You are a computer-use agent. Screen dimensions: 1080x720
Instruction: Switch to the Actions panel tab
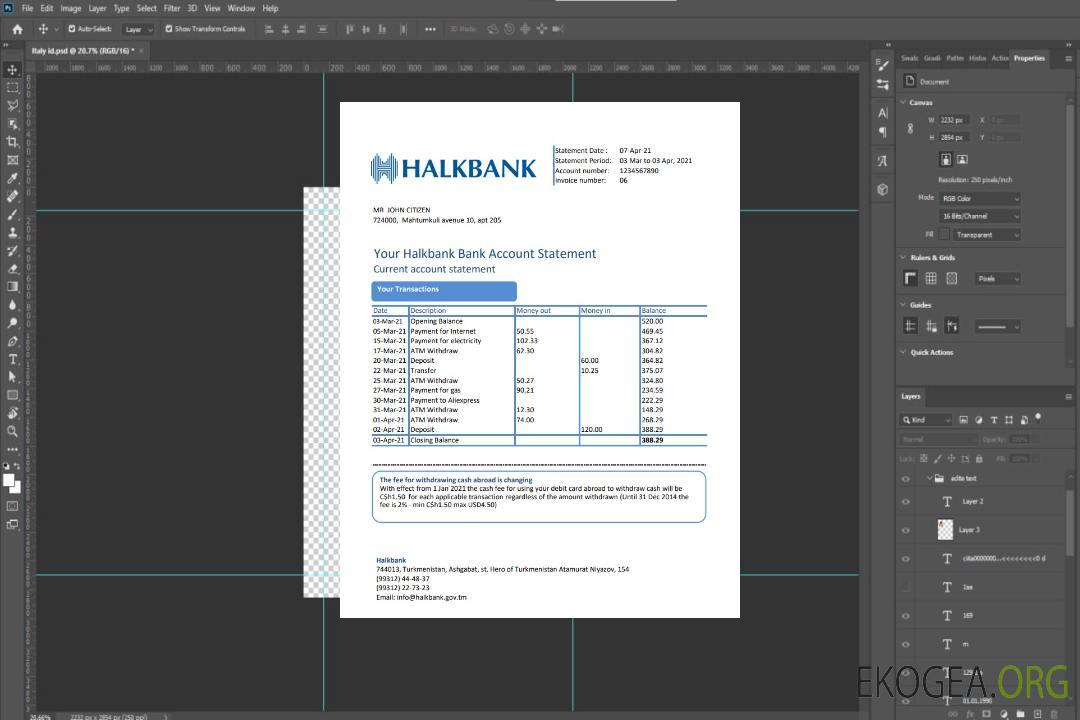[999, 58]
